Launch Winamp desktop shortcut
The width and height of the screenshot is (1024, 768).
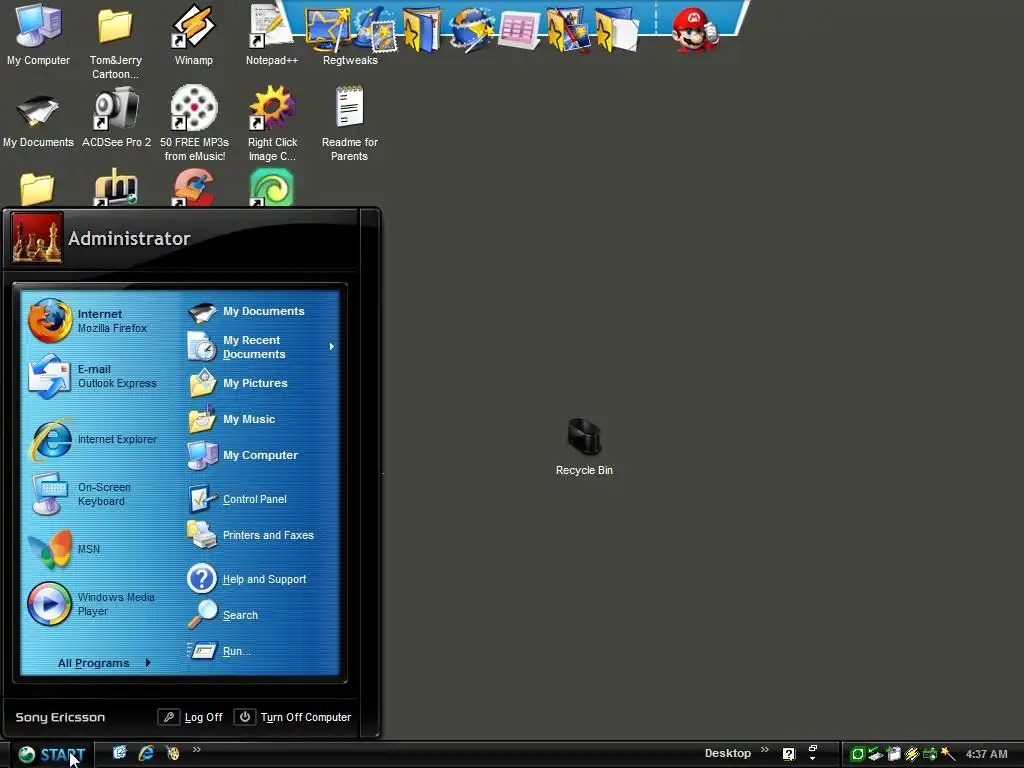(193, 35)
